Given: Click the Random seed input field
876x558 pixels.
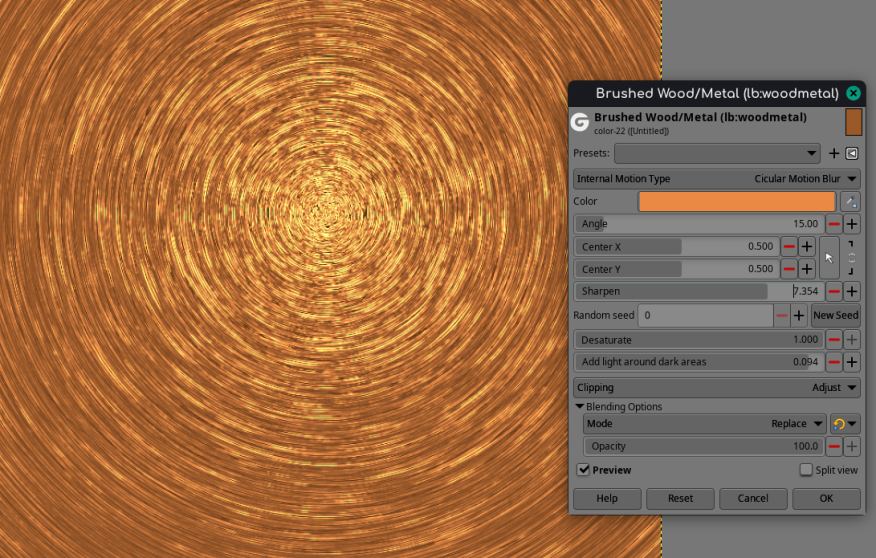Looking at the screenshot, I should coord(706,316).
